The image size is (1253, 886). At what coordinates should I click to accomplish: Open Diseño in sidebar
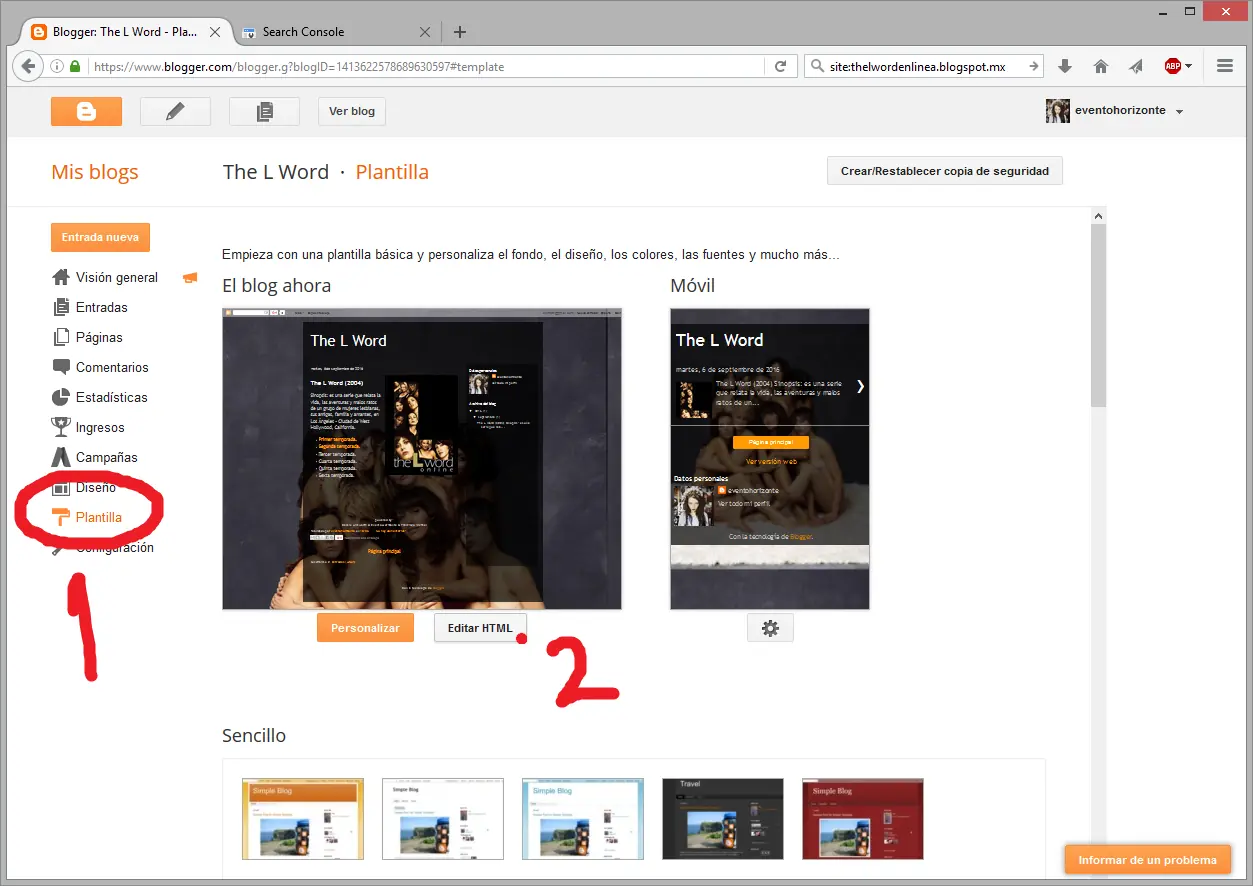[96, 487]
